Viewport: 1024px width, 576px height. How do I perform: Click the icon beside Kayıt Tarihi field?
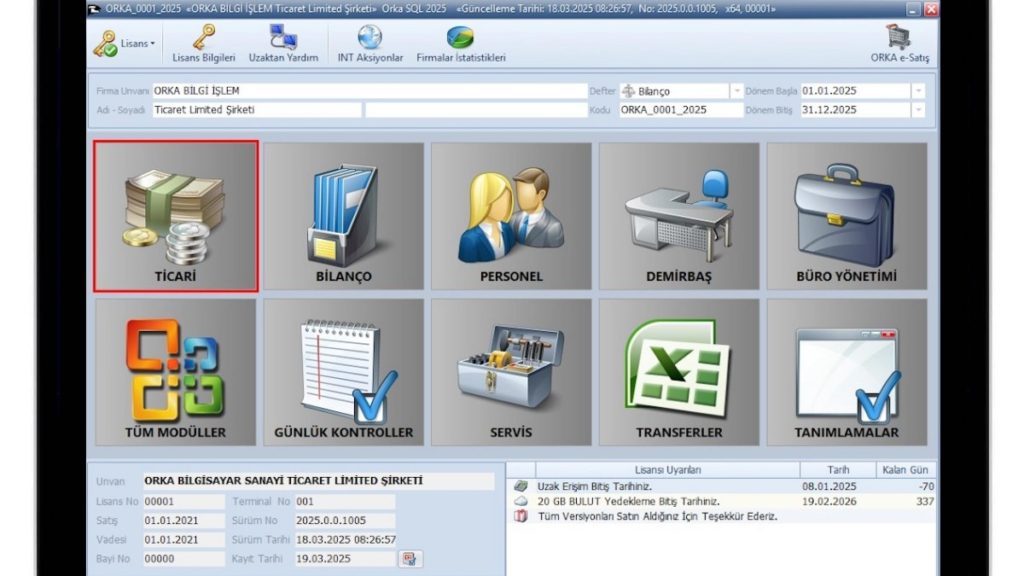409,559
